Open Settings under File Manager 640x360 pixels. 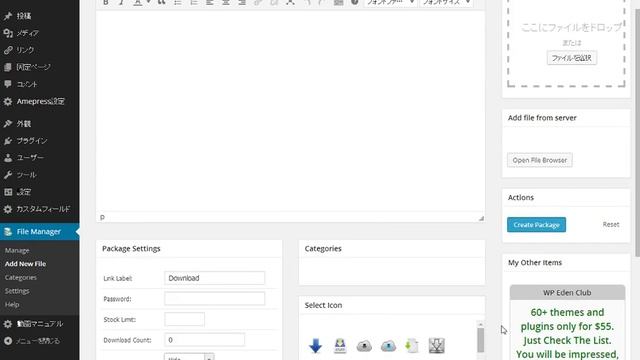click(x=17, y=291)
